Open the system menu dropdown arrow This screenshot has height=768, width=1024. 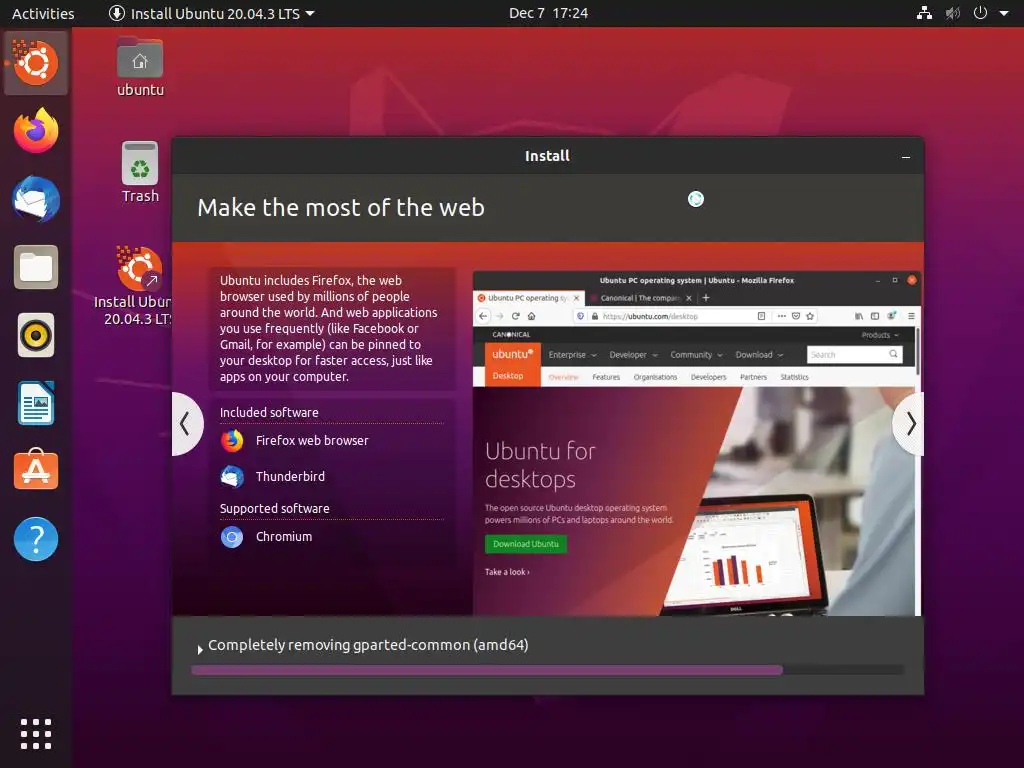[1004, 13]
